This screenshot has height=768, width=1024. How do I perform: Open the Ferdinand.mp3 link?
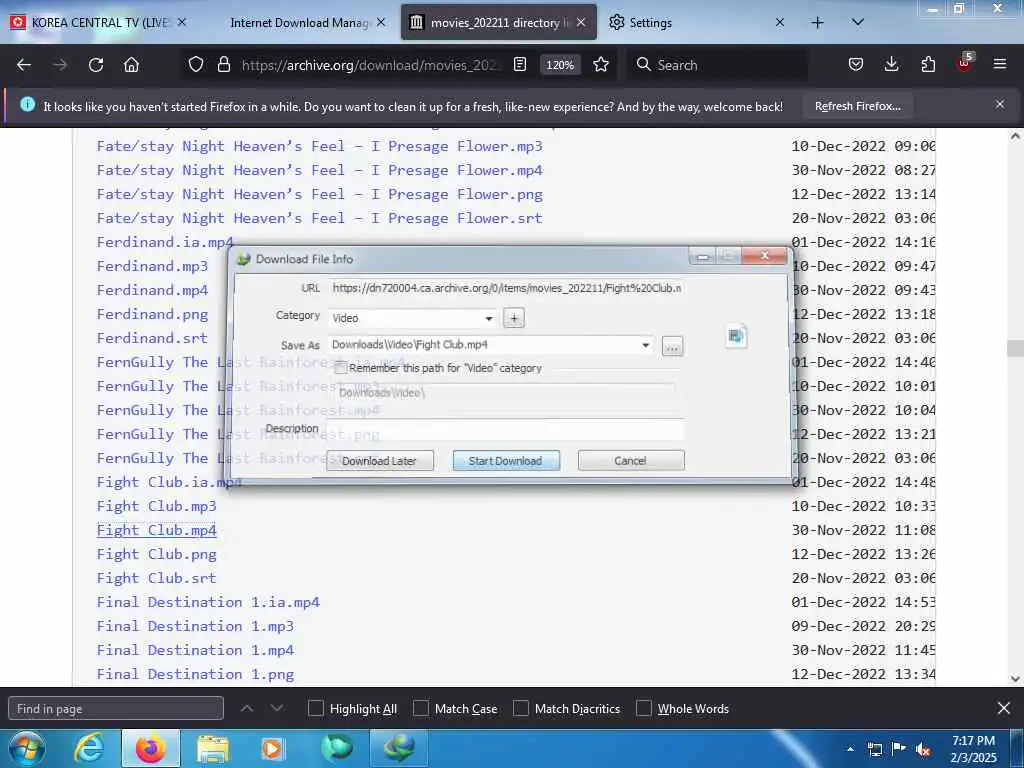point(152,266)
